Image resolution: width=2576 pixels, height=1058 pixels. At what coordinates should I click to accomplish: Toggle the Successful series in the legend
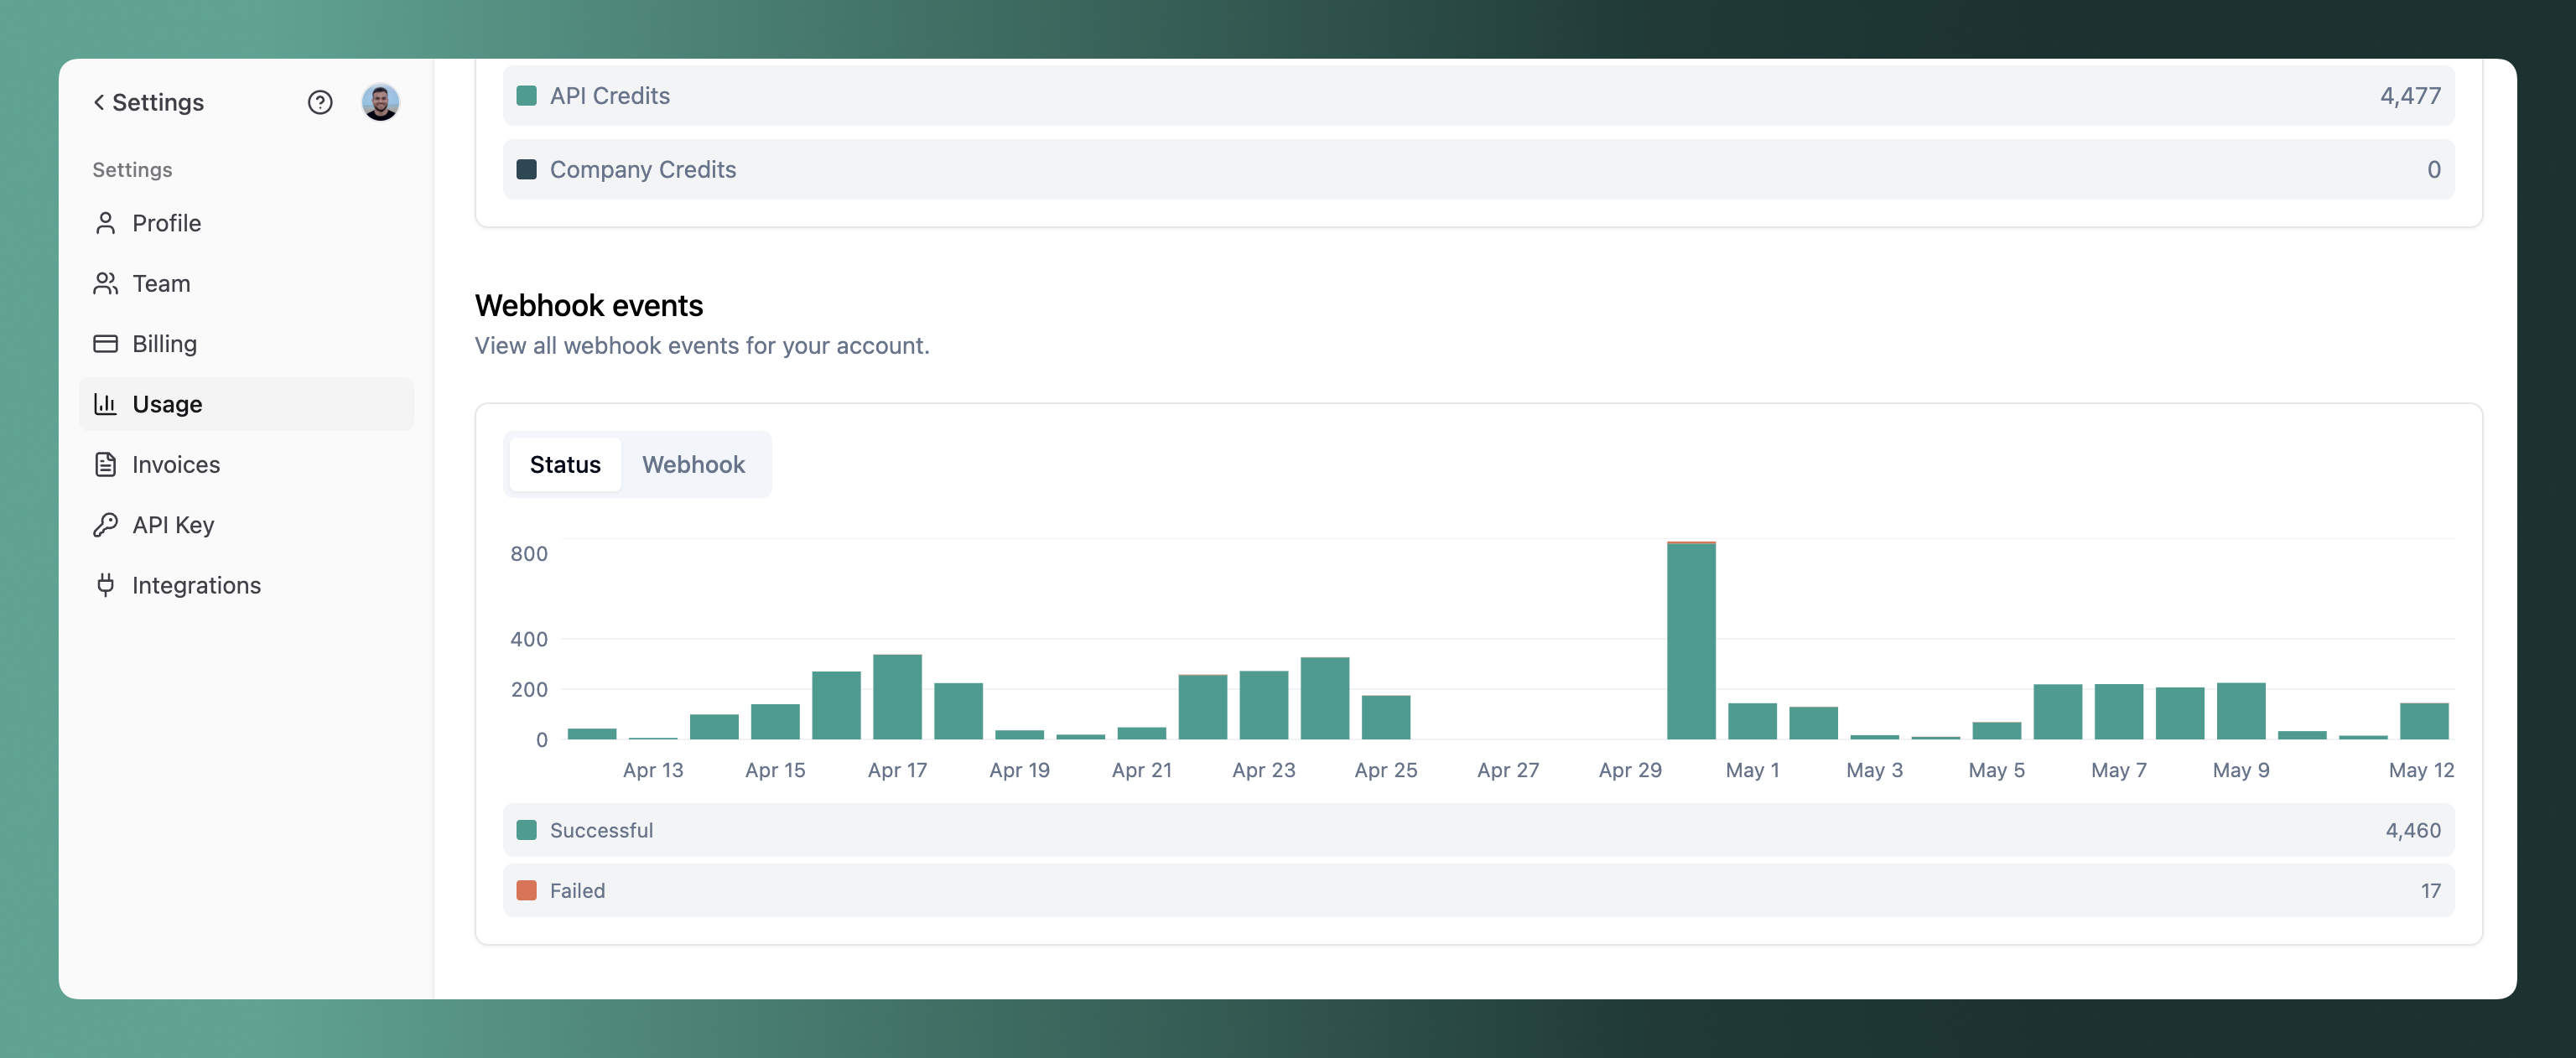(600, 829)
